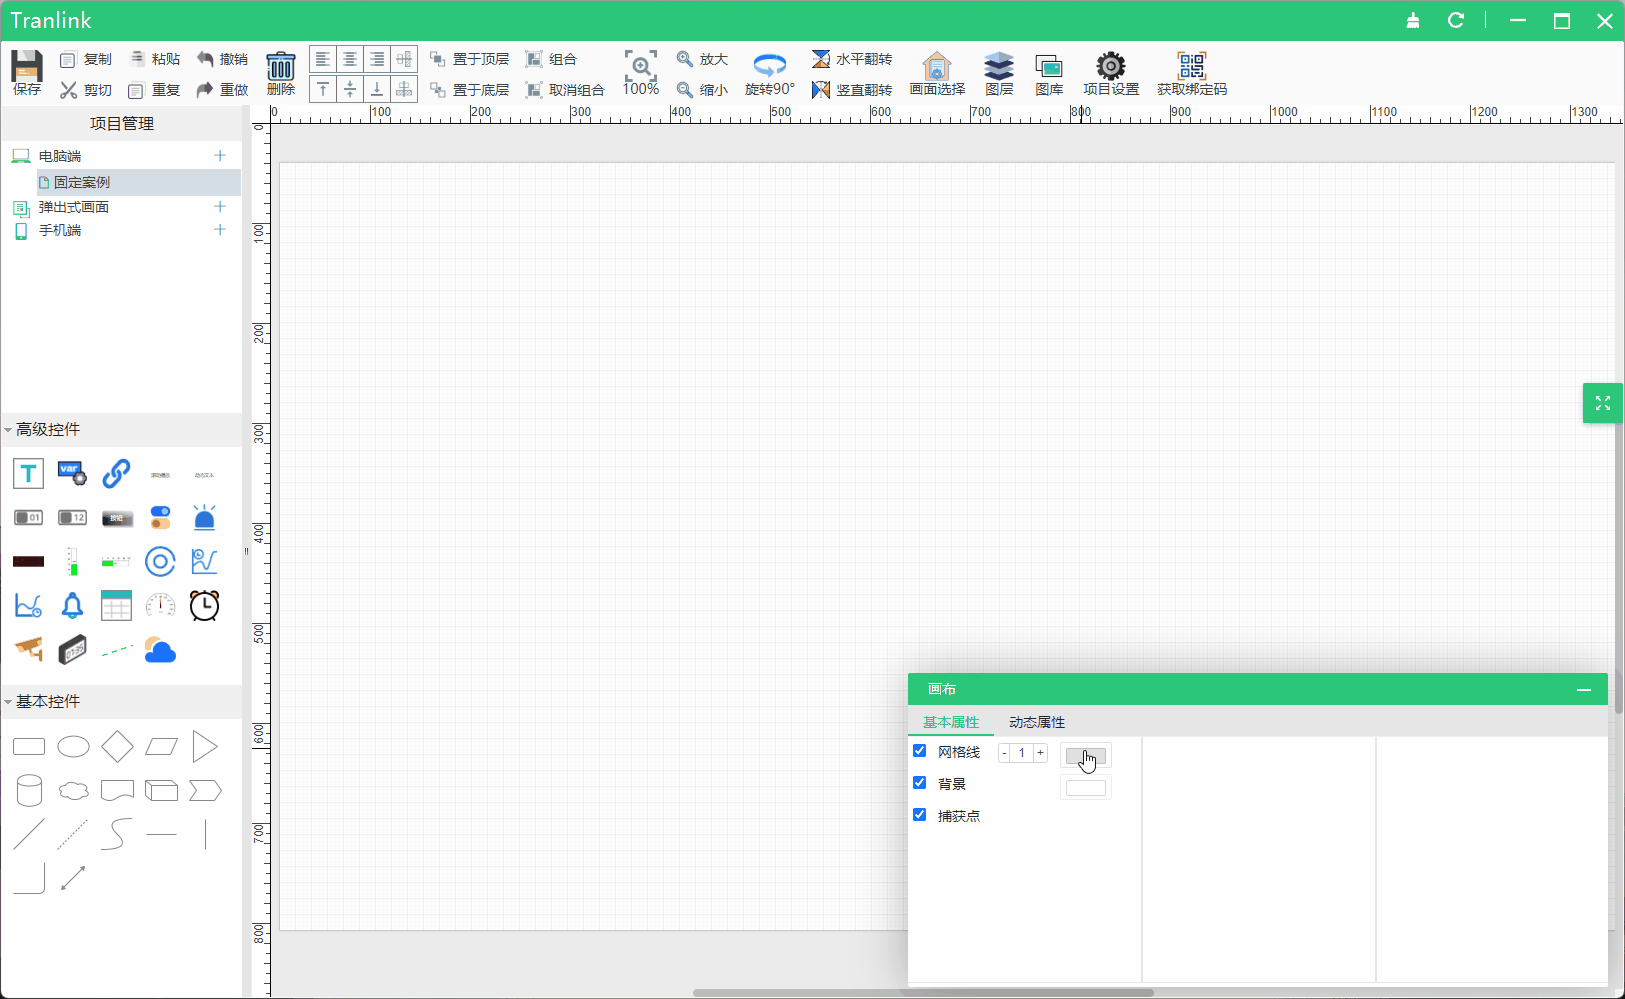
Task: Toggle the 捕获点 snap points checkbox
Action: (920, 815)
